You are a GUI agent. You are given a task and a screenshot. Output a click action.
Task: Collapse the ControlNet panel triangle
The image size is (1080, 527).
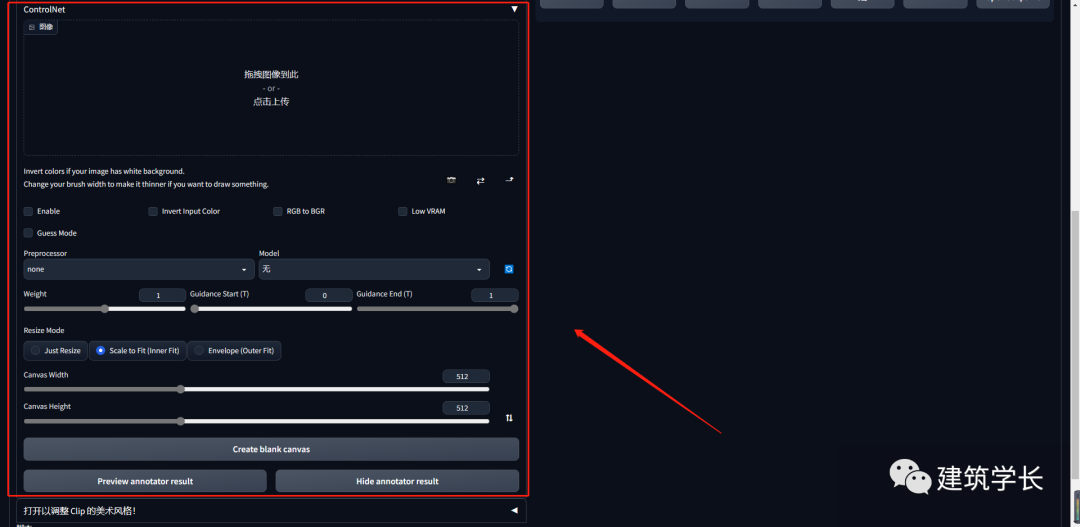click(514, 10)
